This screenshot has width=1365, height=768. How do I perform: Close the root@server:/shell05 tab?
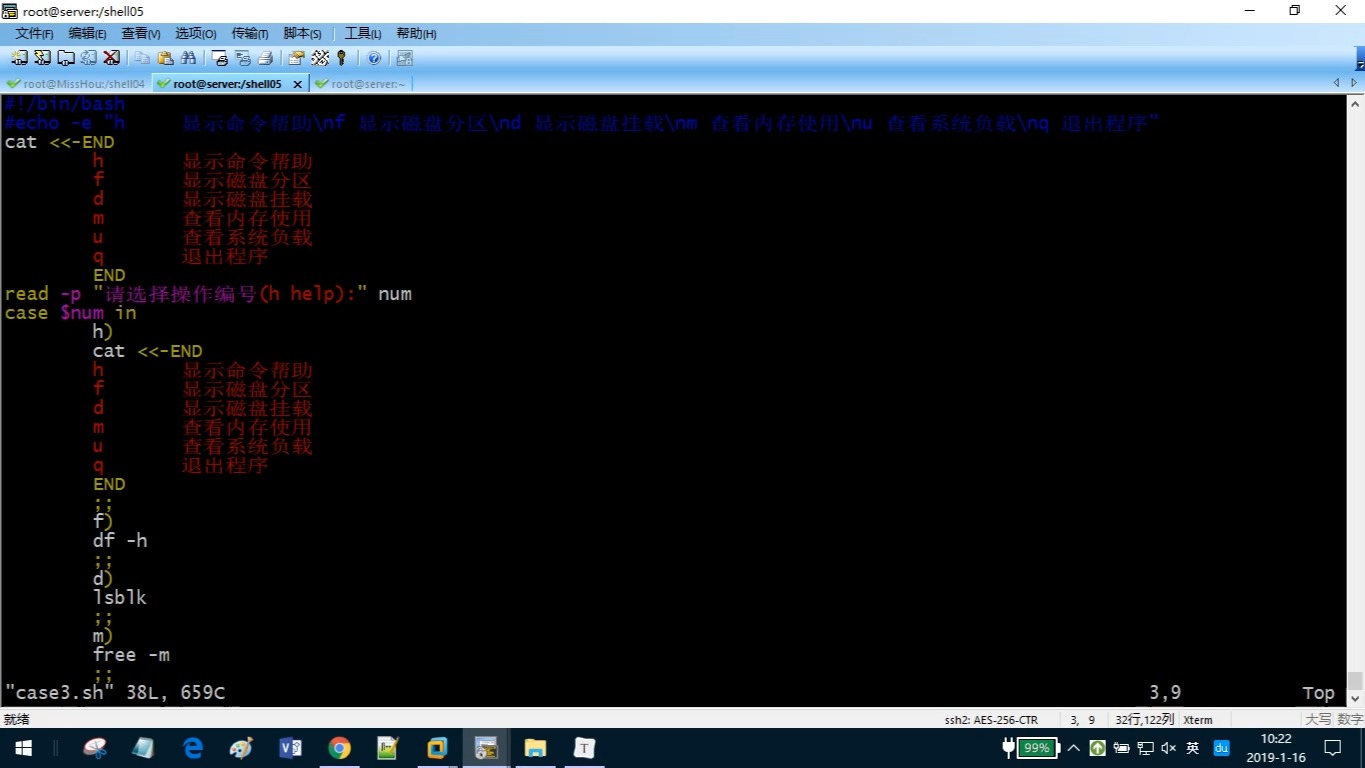pyautogui.click(x=297, y=84)
